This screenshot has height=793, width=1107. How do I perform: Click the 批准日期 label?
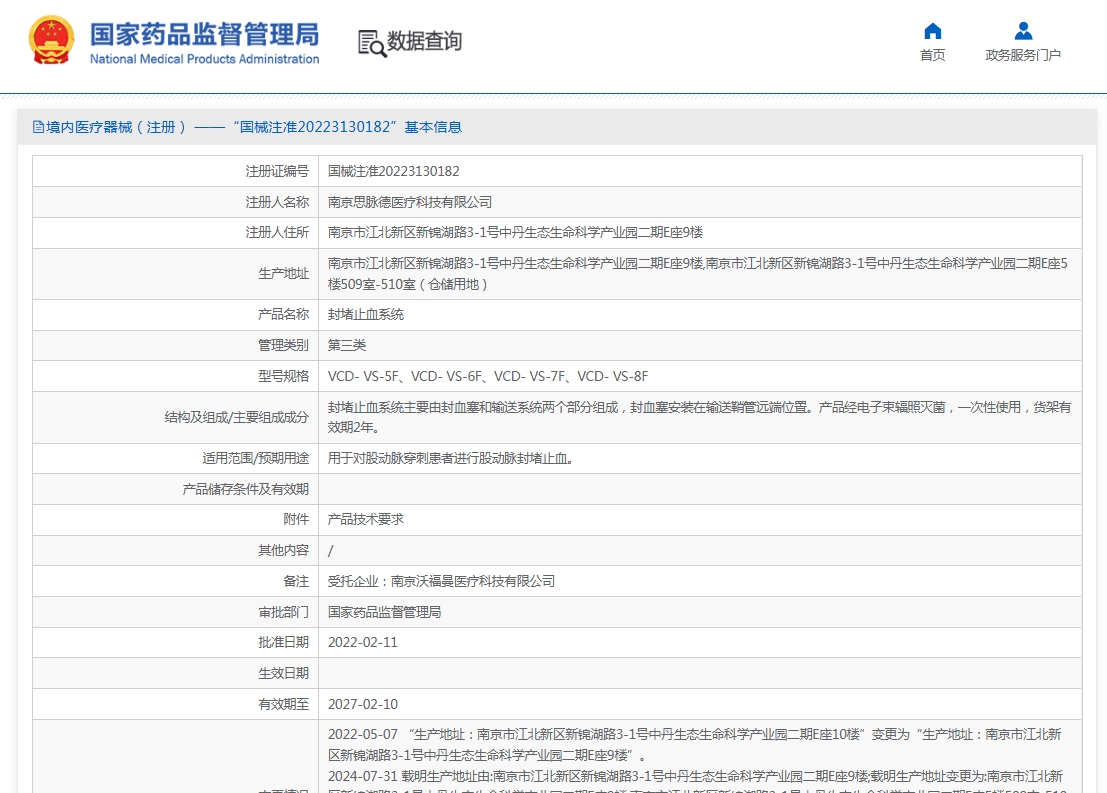coord(283,642)
